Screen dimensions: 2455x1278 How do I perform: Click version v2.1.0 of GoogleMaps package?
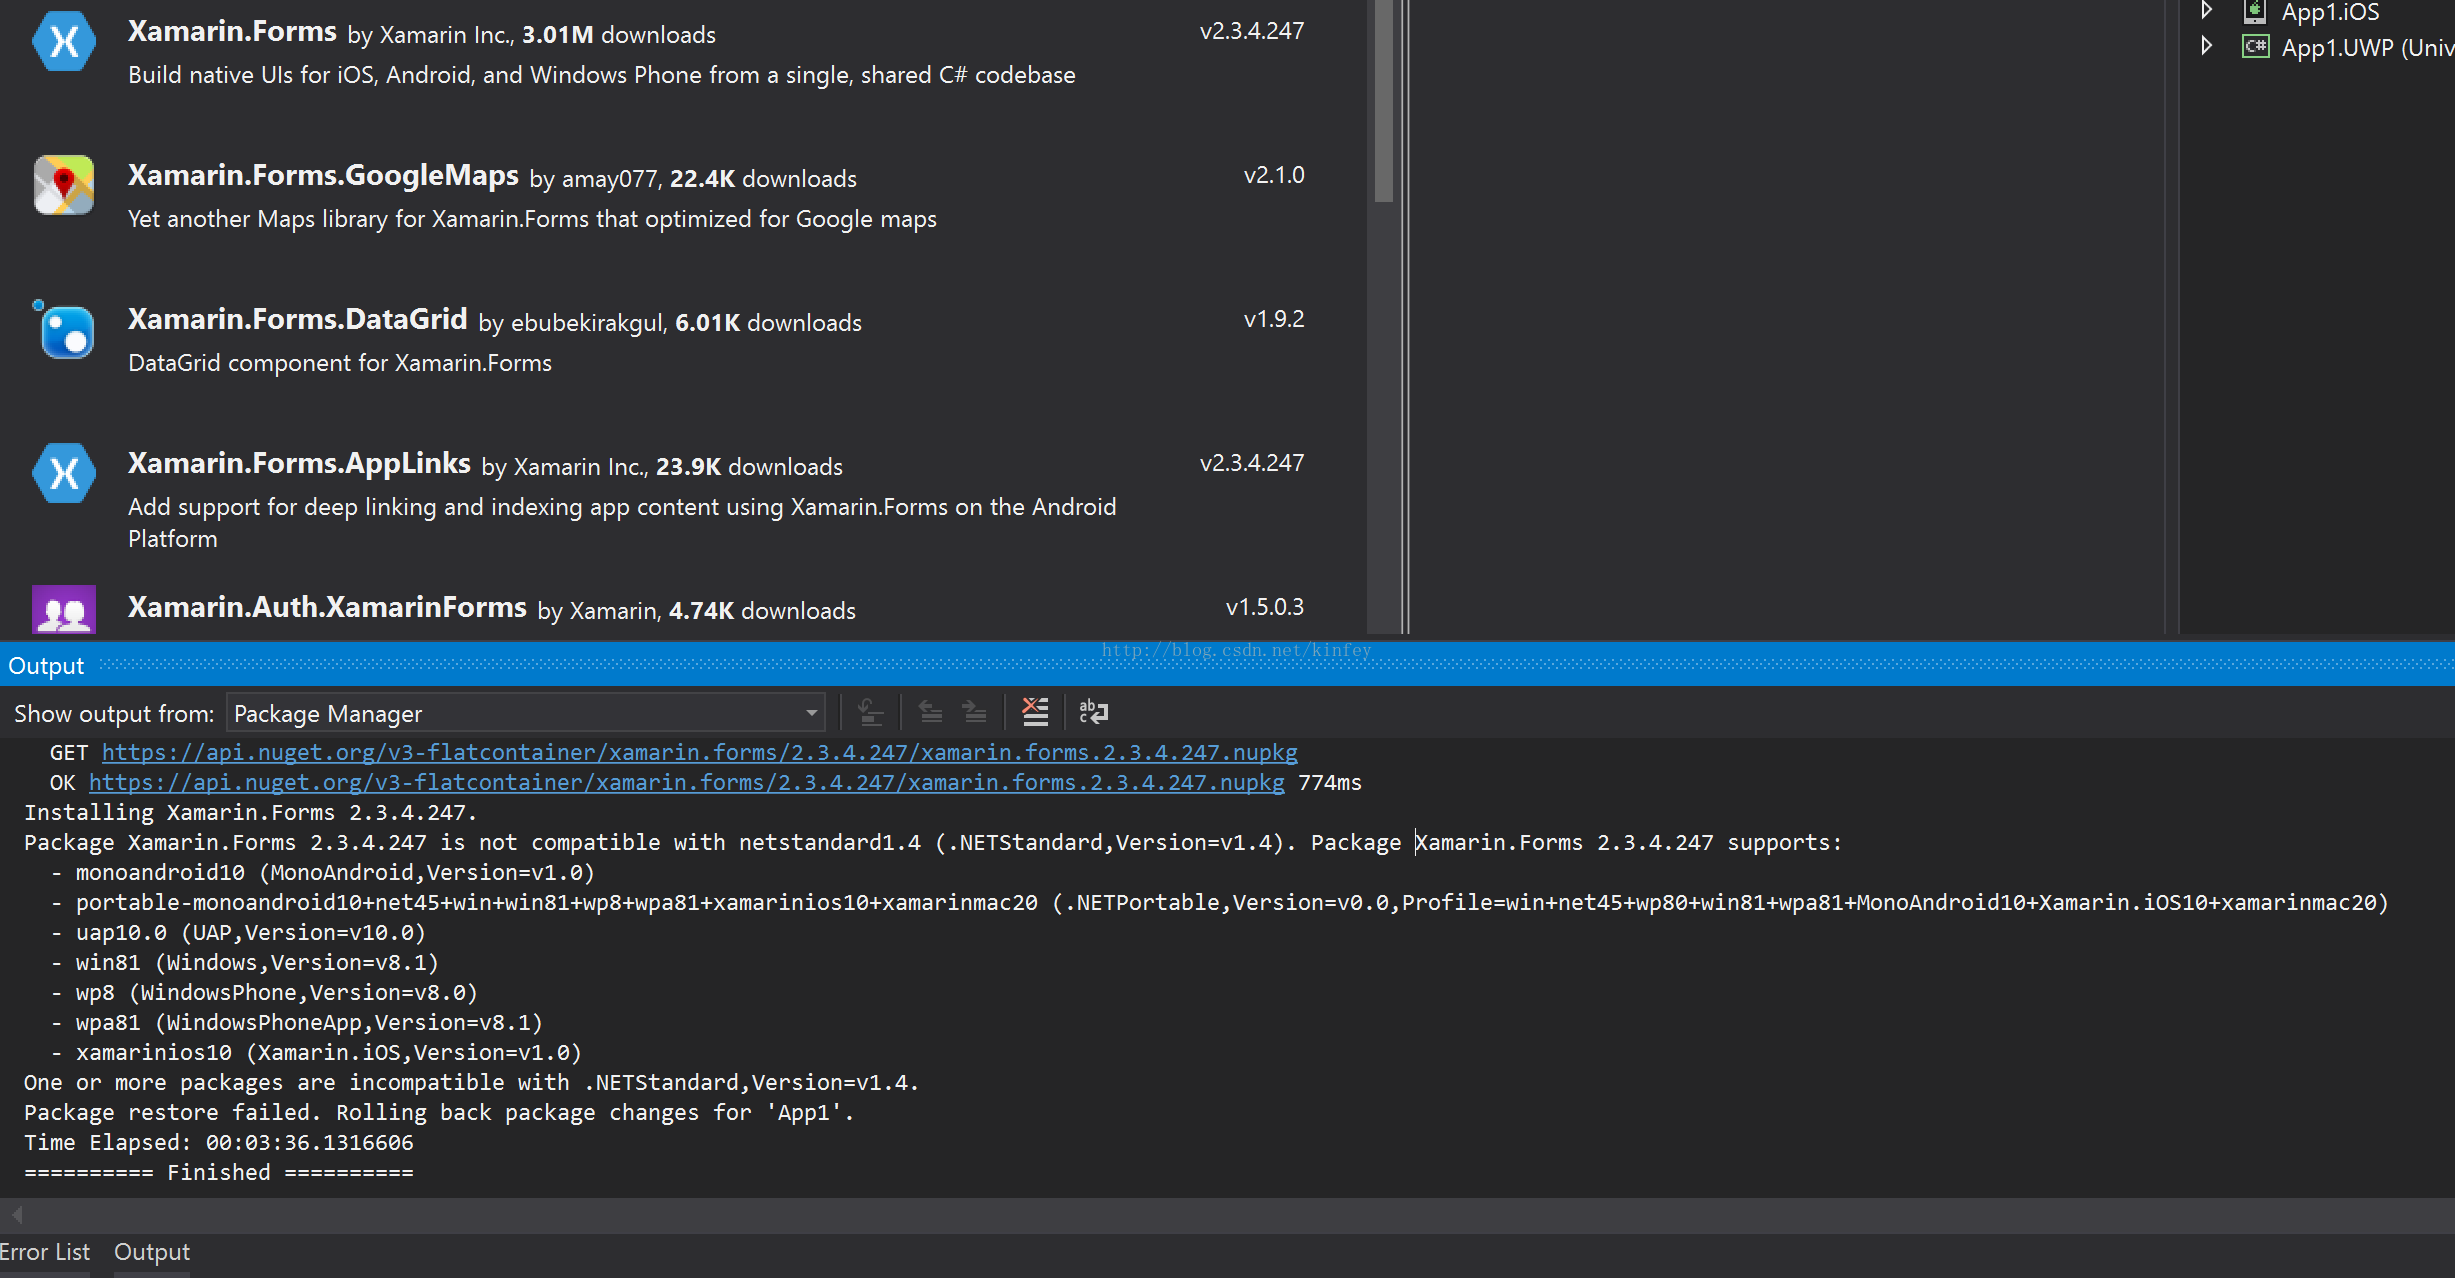(1273, 175)
